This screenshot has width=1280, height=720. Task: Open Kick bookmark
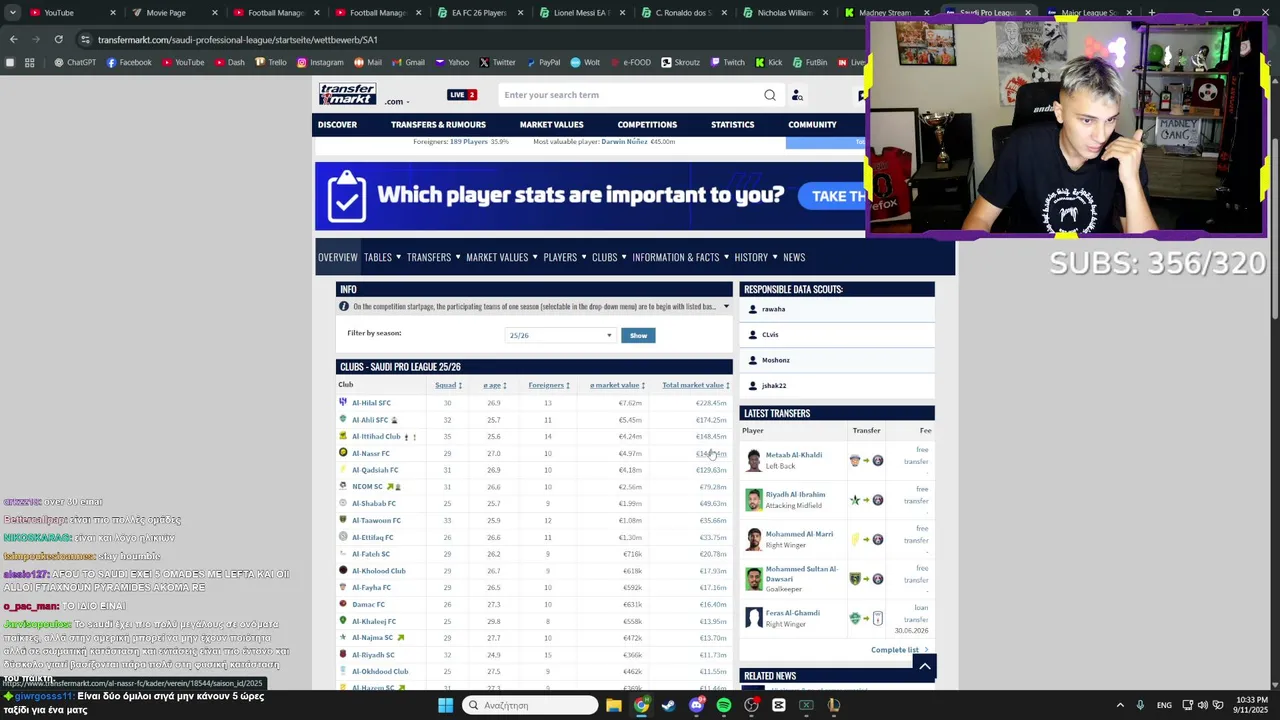[768, 62]
